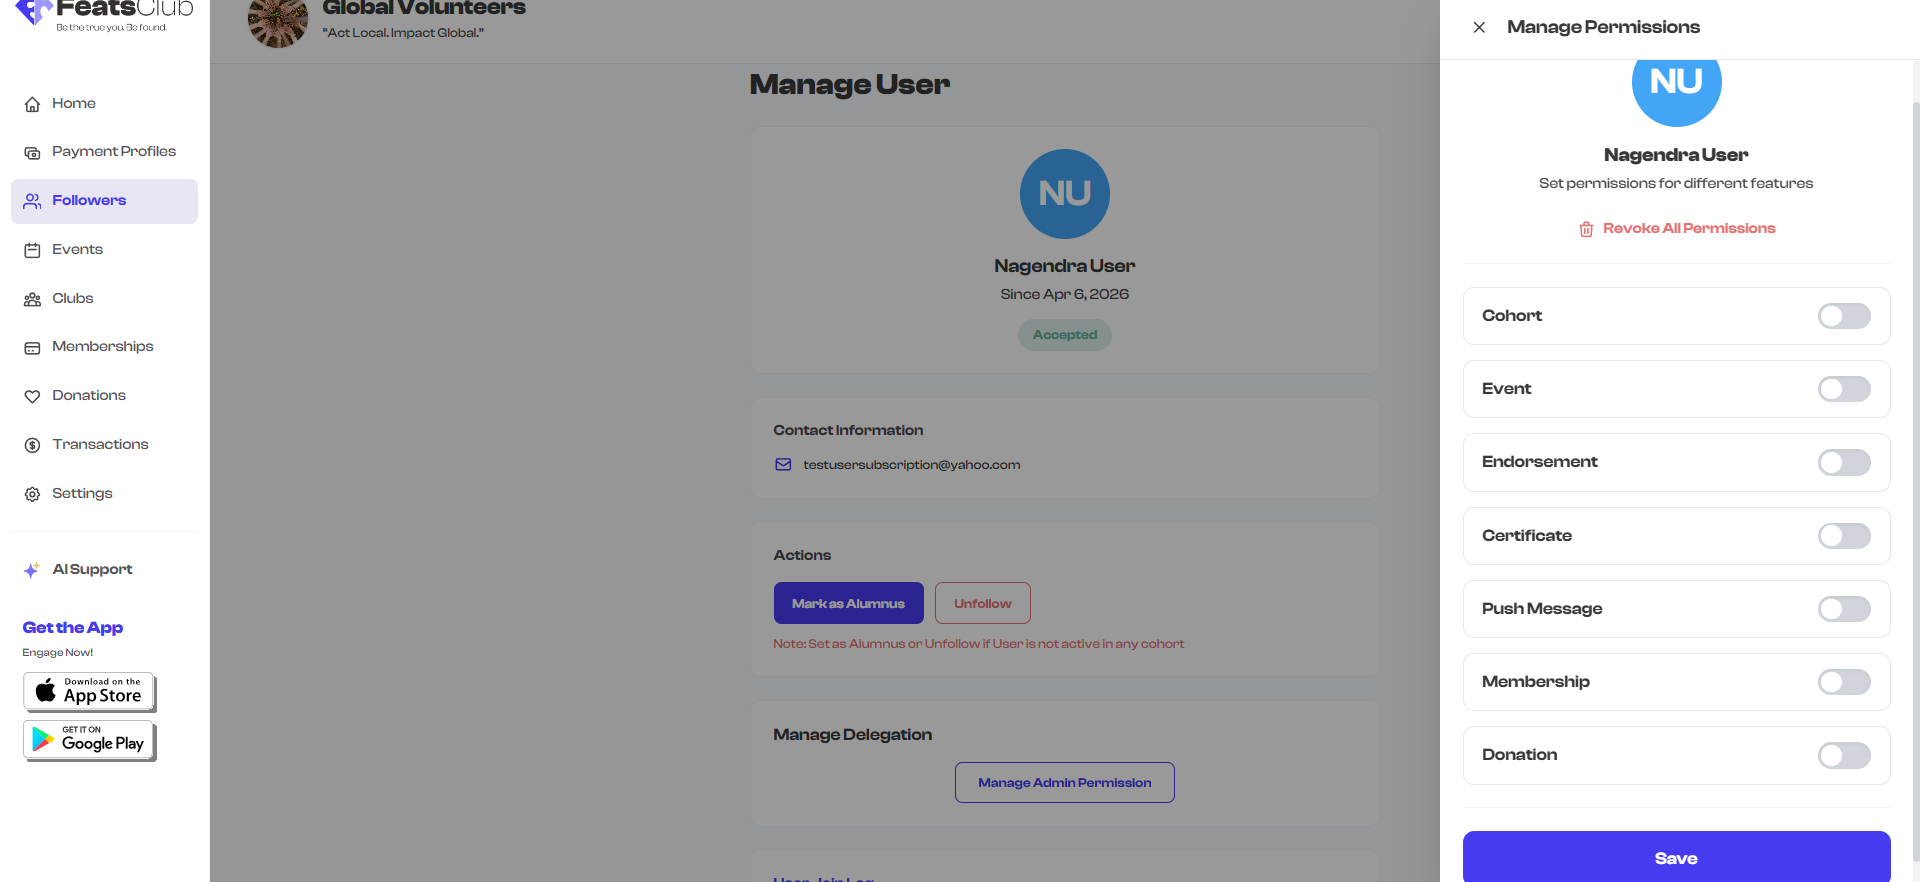This screenshot has width=1920, height=882.
Task: Click the Cohort label
Action: pos(1511,316)
